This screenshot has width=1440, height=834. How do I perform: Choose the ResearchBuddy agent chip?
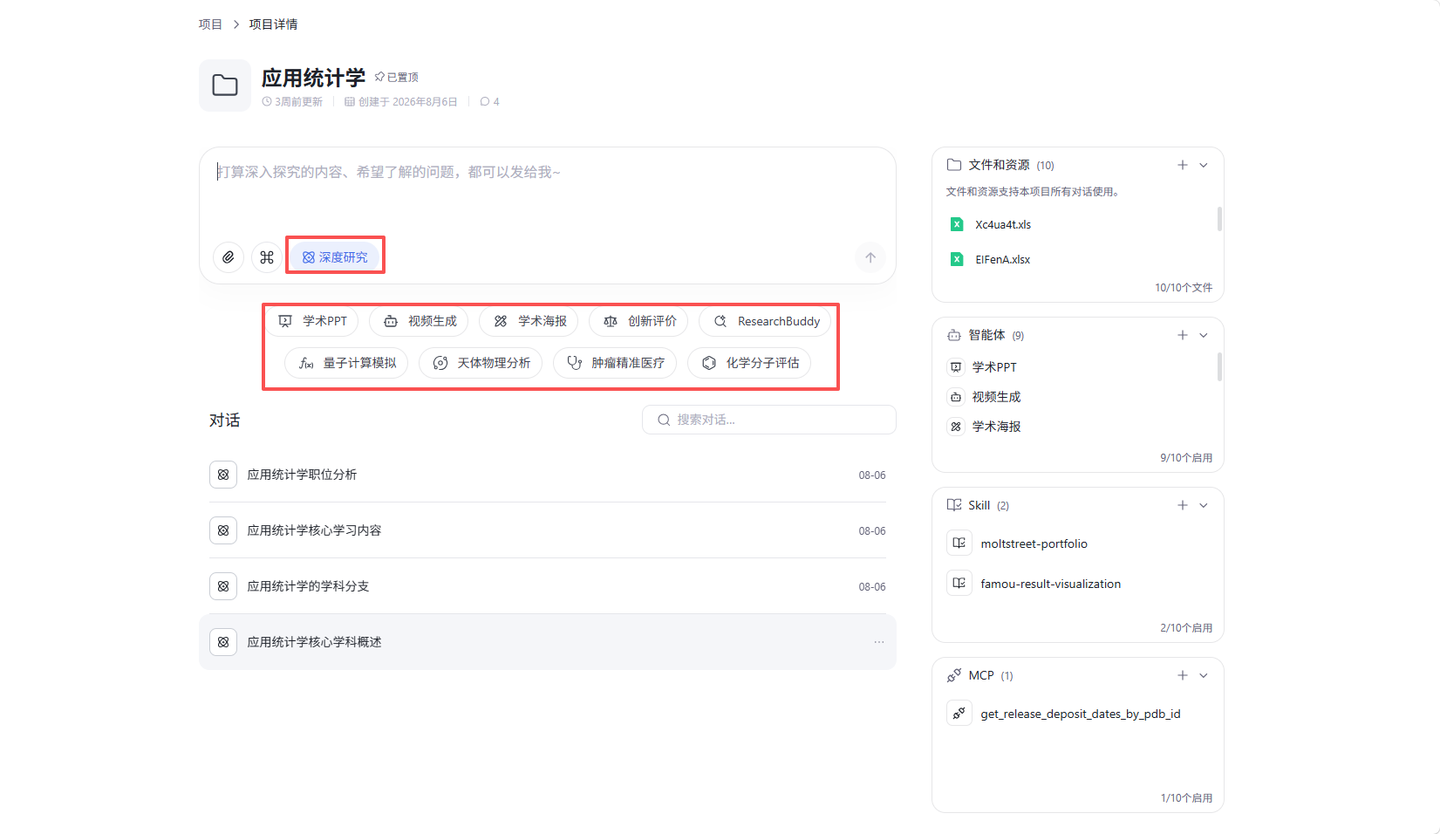click(765, 321)
